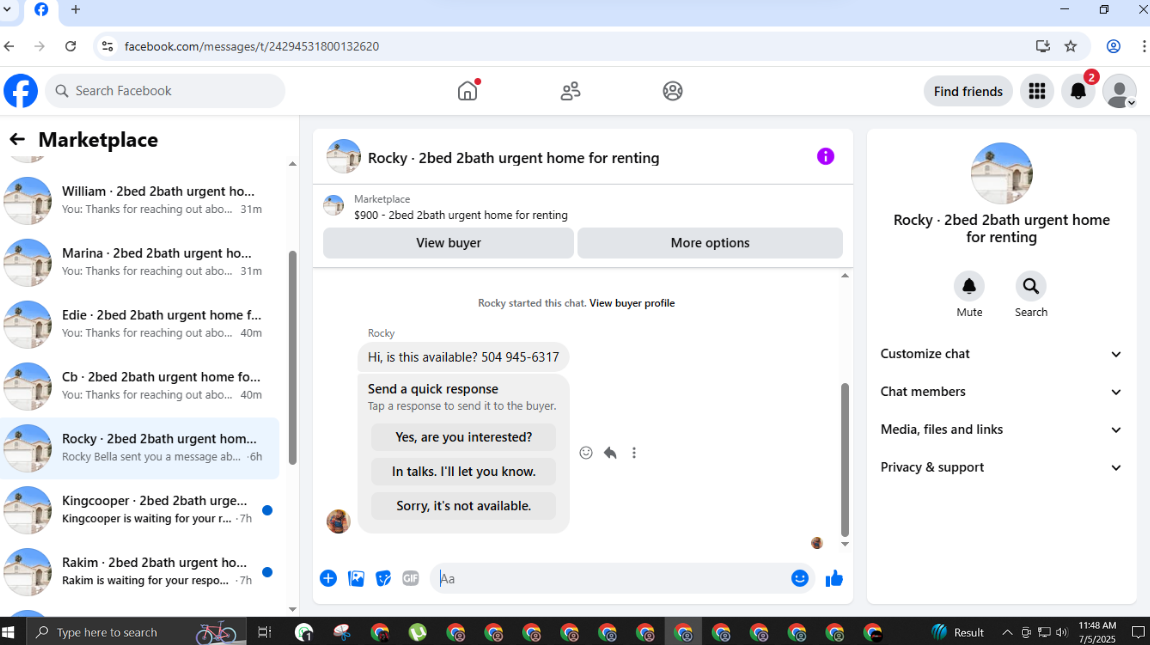Open more actions plus icon

point(328,578)
